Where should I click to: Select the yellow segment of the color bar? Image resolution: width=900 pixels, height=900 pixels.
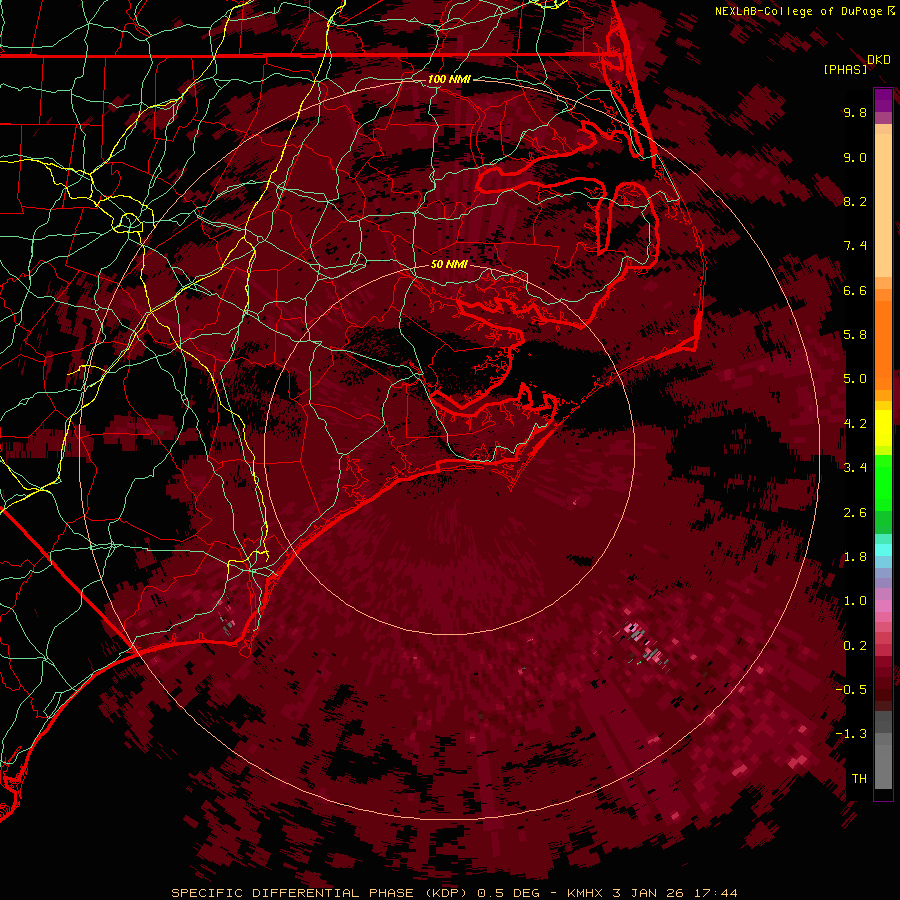pyautogui.click(x=883, y=428)
